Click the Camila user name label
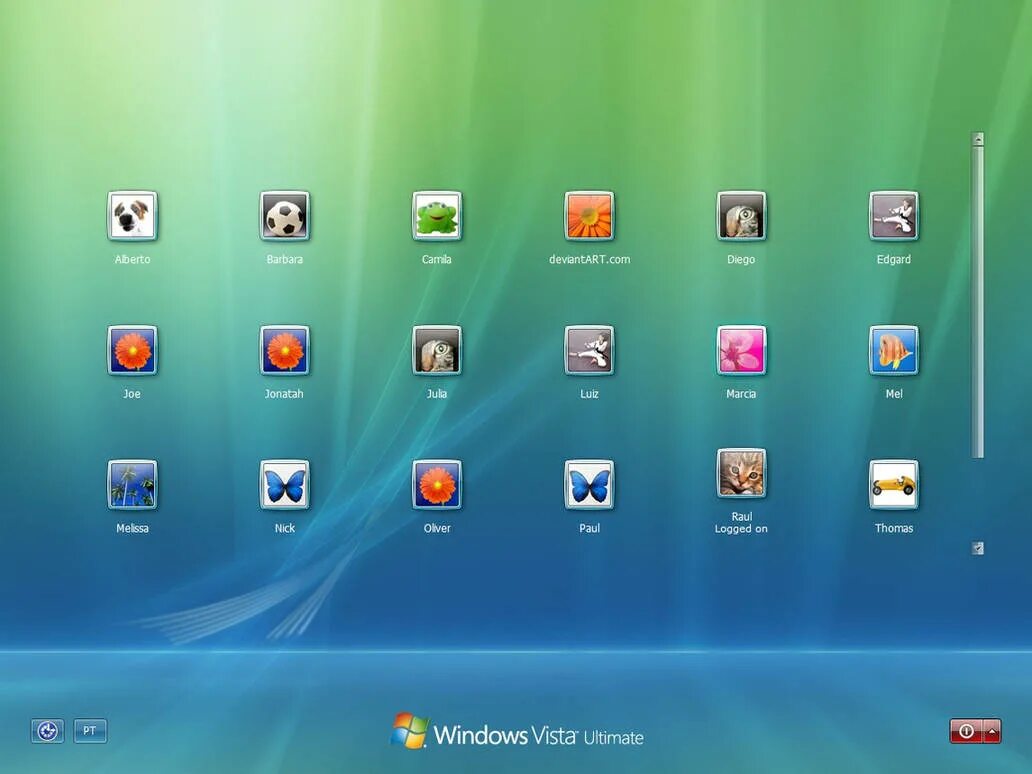The image size is (1032, 774). [437, 259]
